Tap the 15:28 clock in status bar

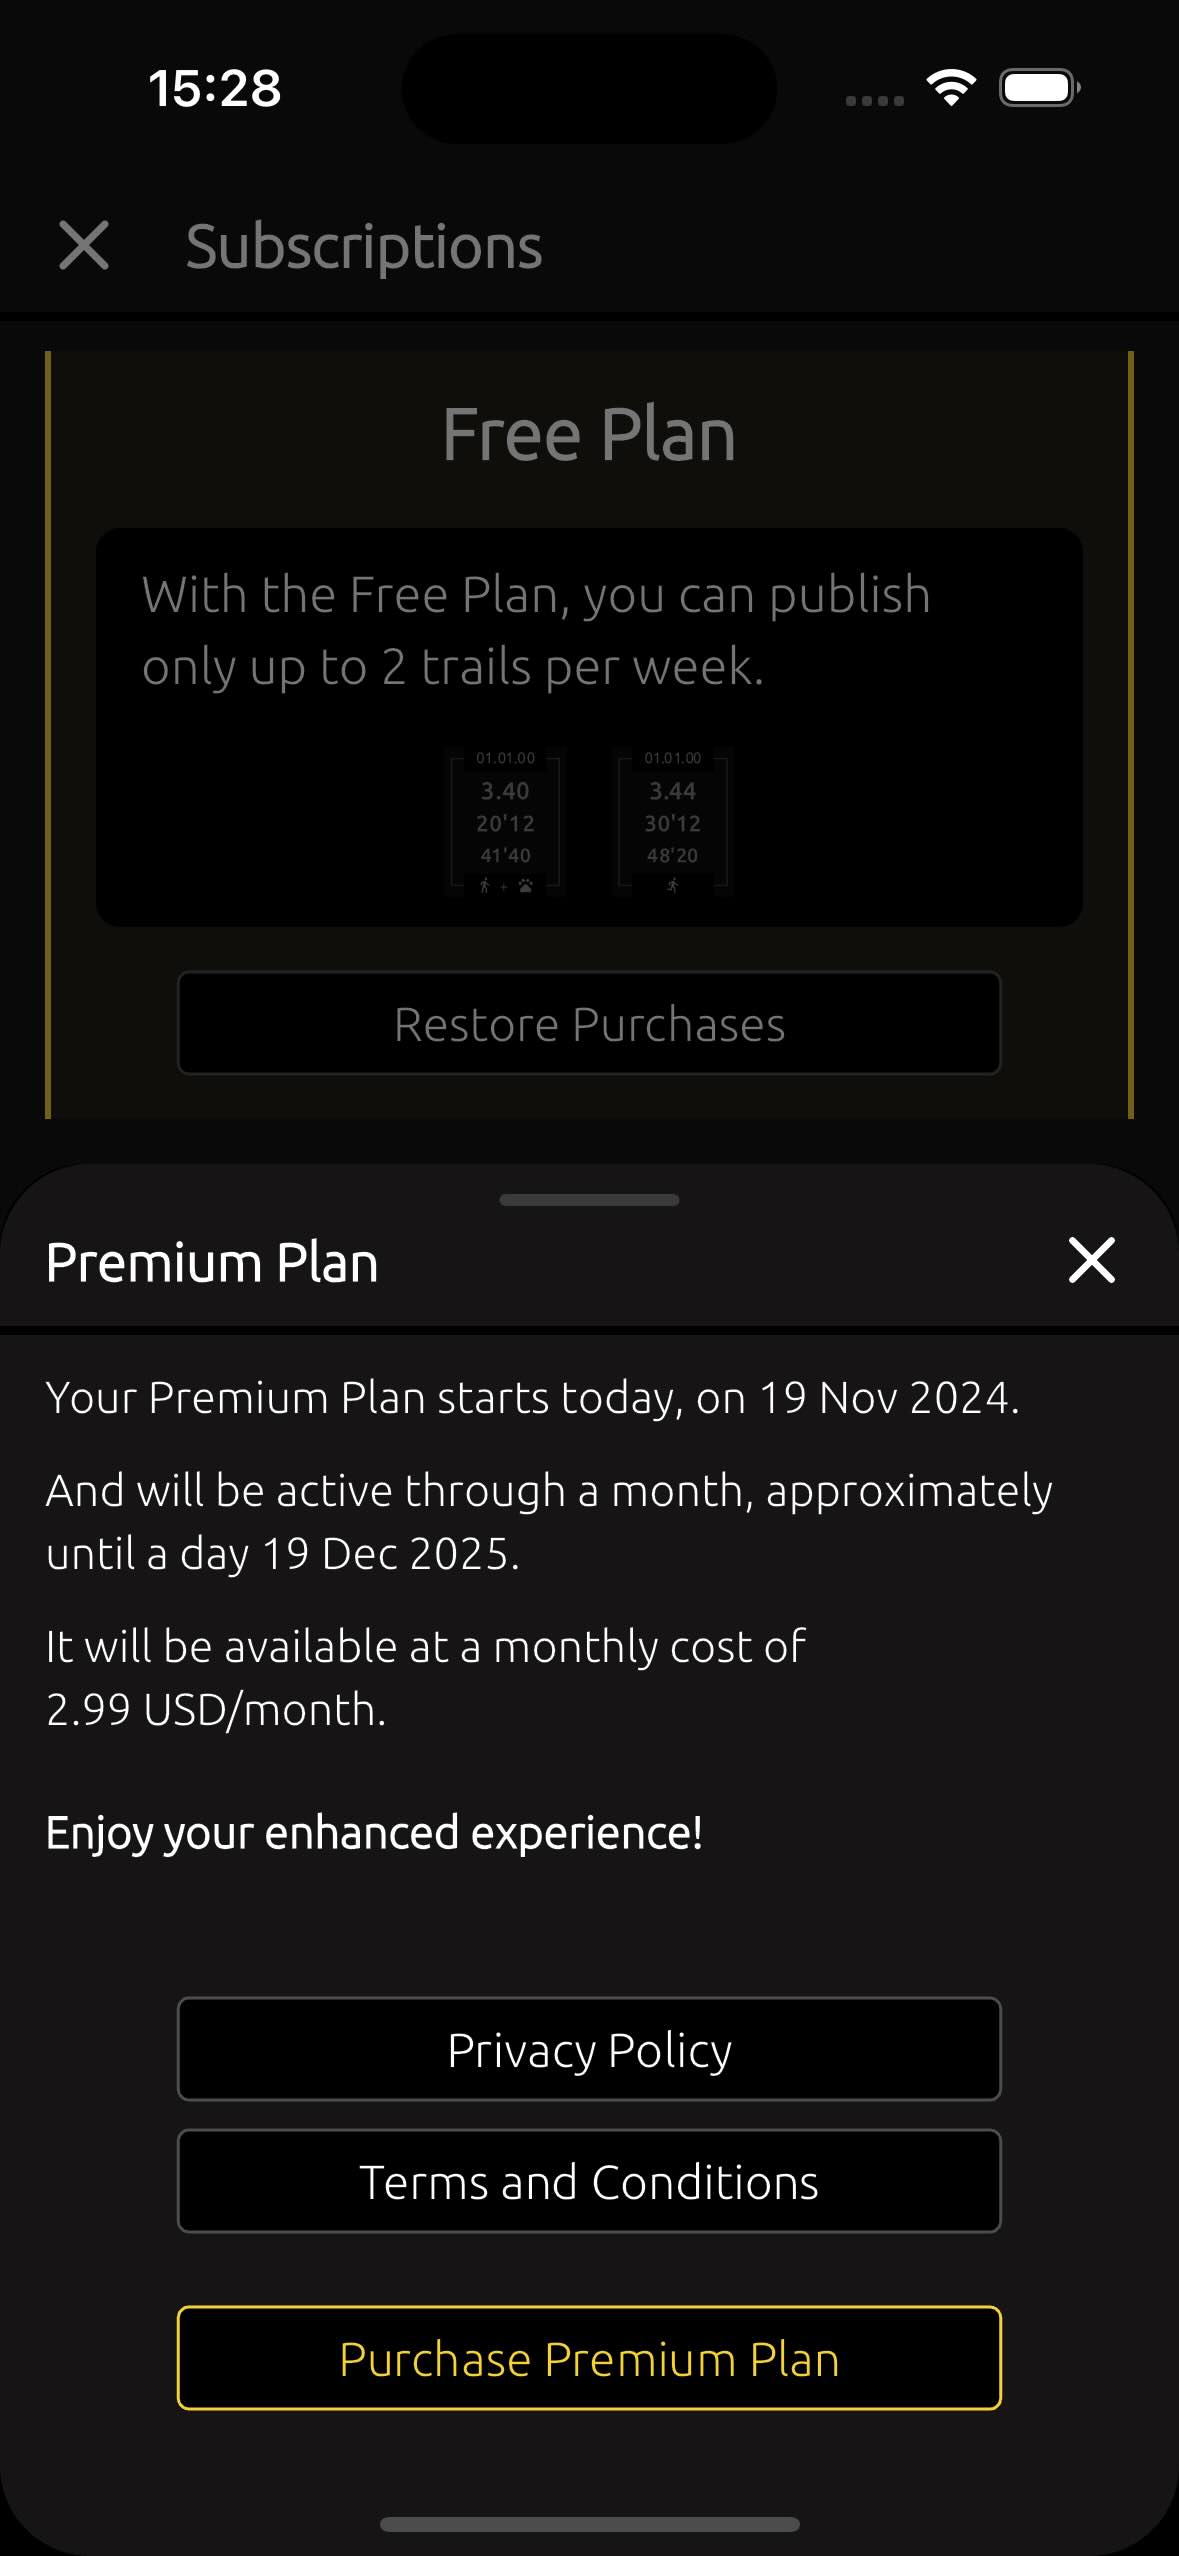pyautogui.click(x=215, y=88)
